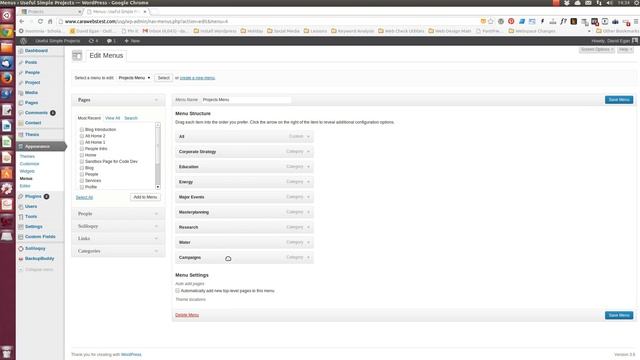Open Customize under Appearance
The image size is (640, 360).
[29, 164]
